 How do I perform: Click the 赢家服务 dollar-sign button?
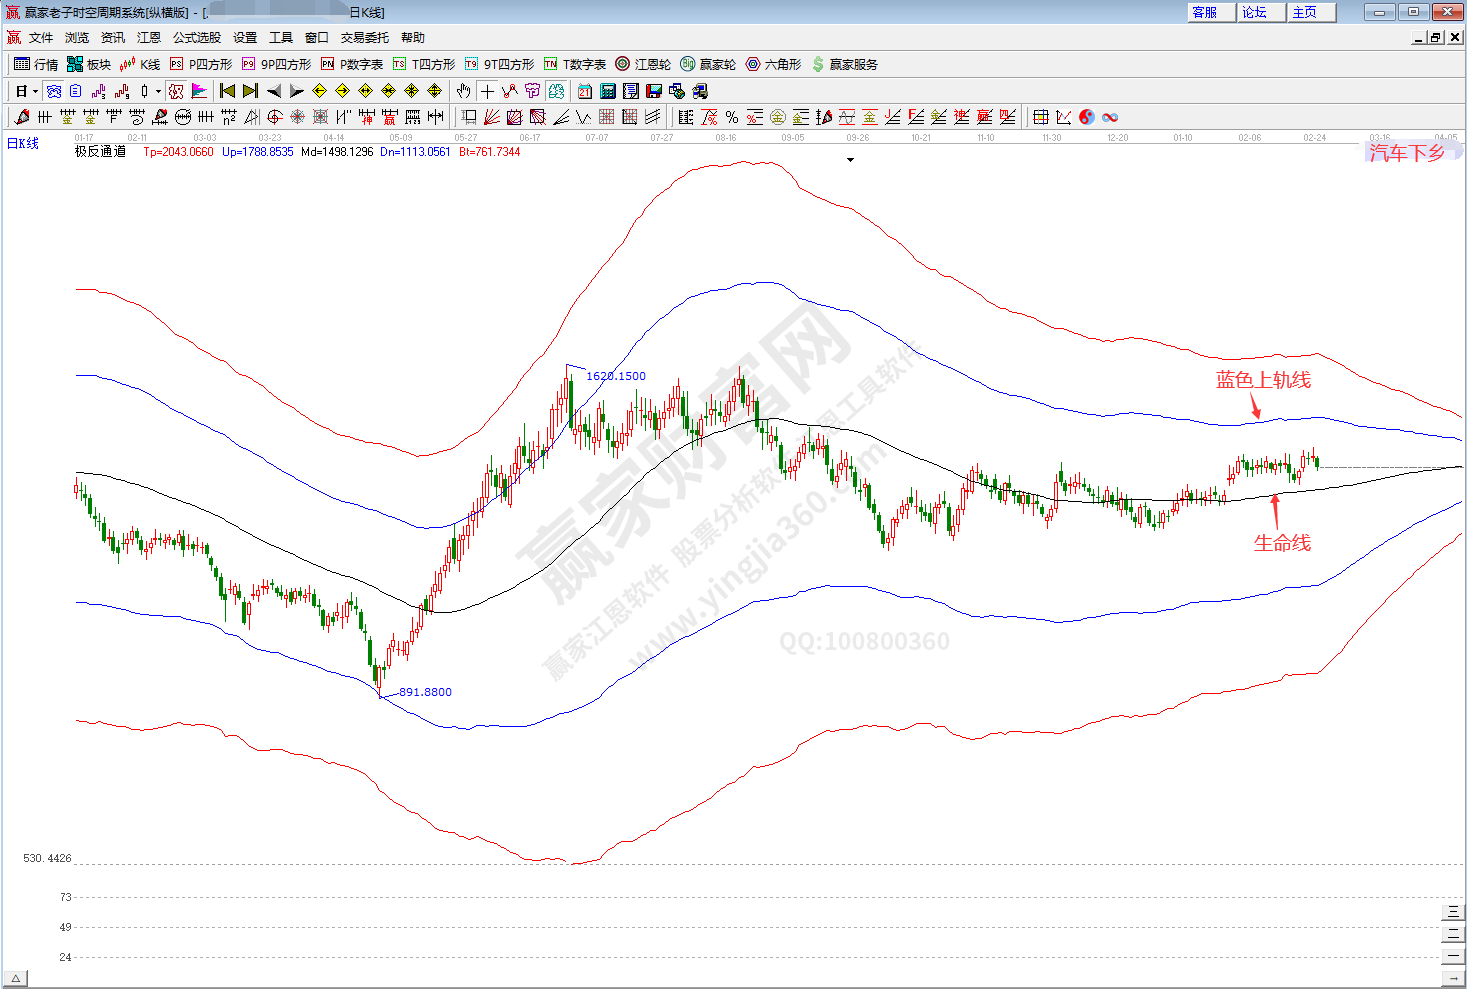[844, 64]
